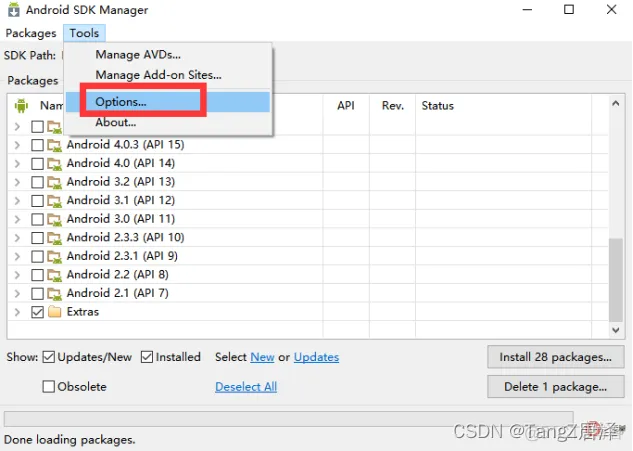Click the Android 2.3.1 (API 9) folder icon
Screen dimensions: 633x451
click(x=54, y=256)
